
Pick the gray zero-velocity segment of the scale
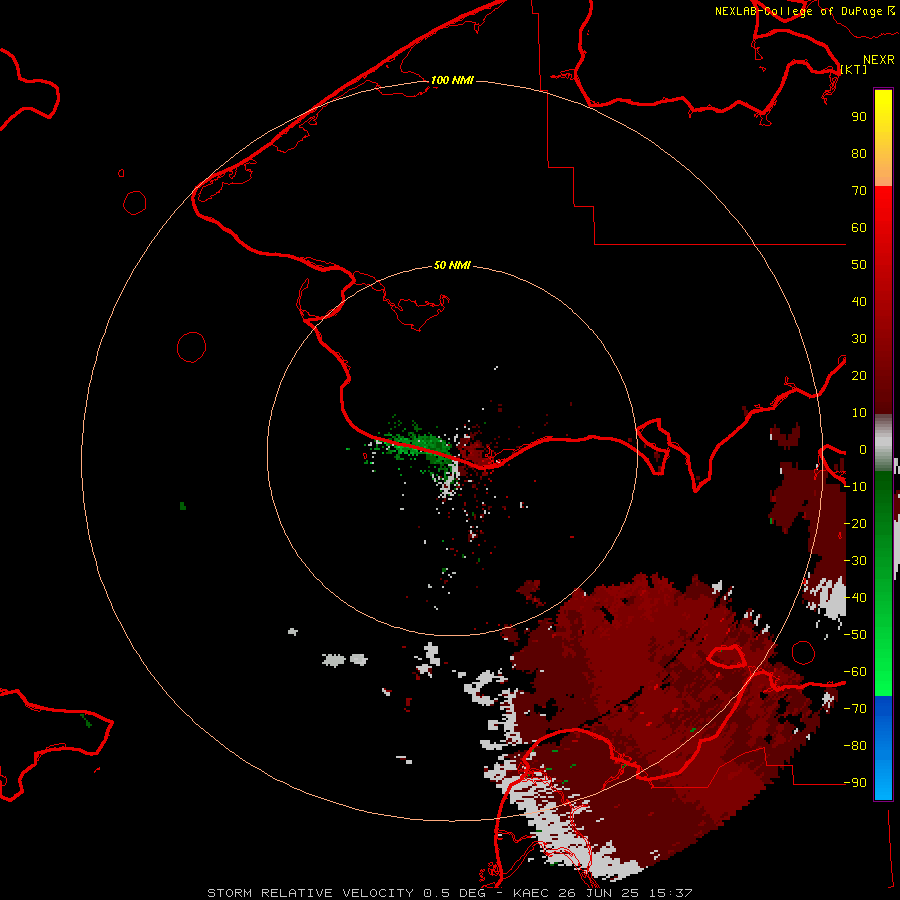pos(883,443)
